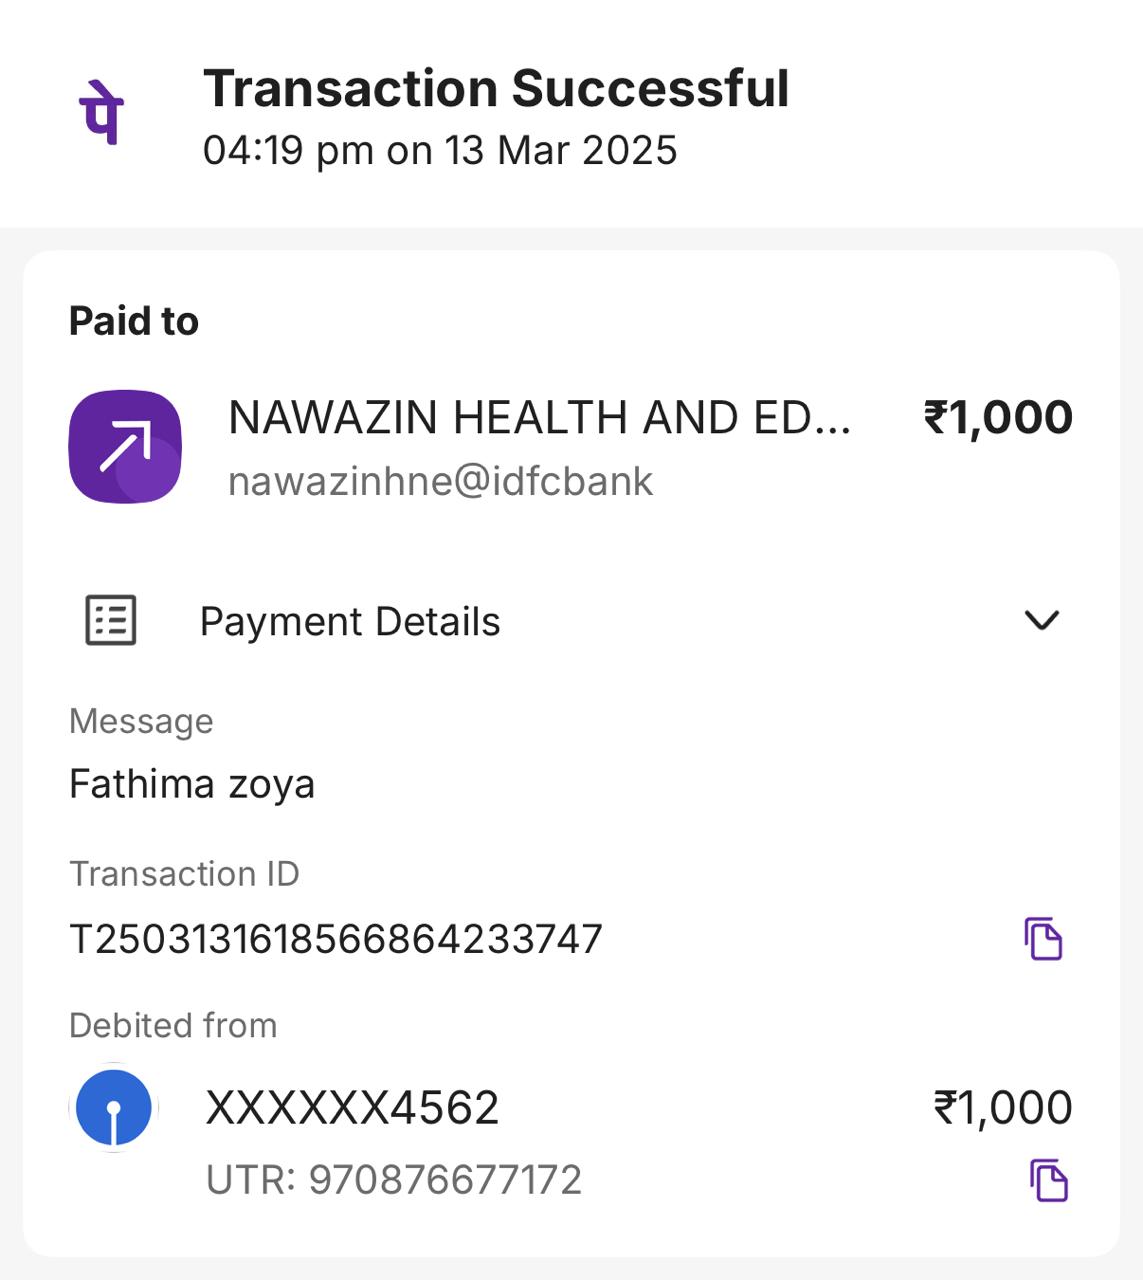Screen dimensions: 1143x1280
Task: Click the Paid to heading
Action: pos(134,321)
